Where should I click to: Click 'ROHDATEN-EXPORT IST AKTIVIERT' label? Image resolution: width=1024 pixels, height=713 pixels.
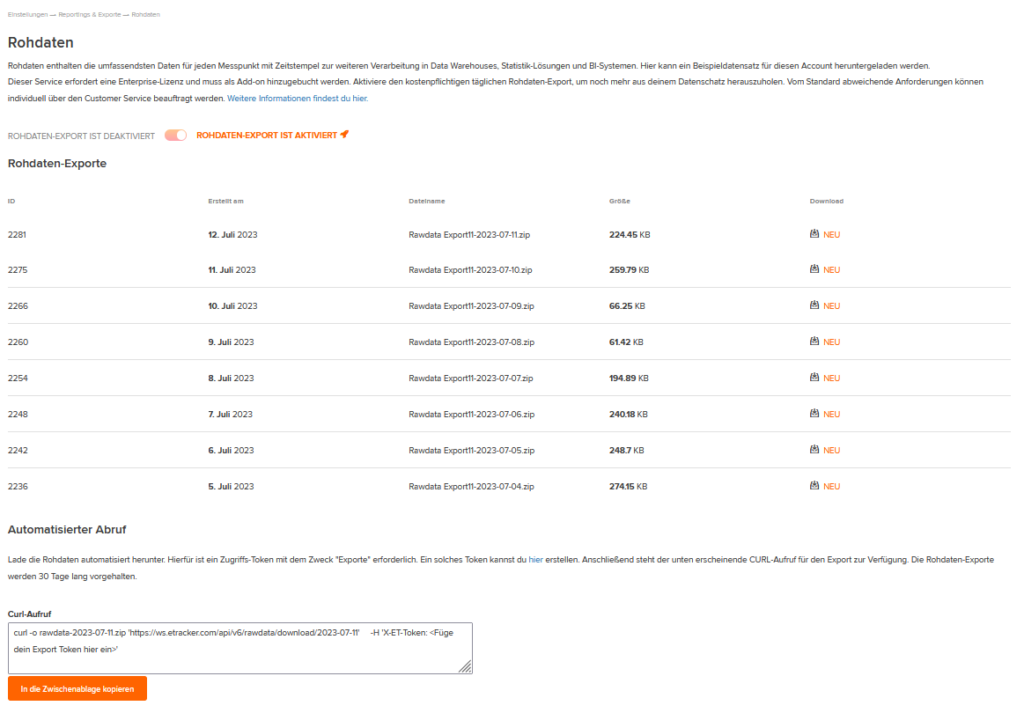click(266, 135)
